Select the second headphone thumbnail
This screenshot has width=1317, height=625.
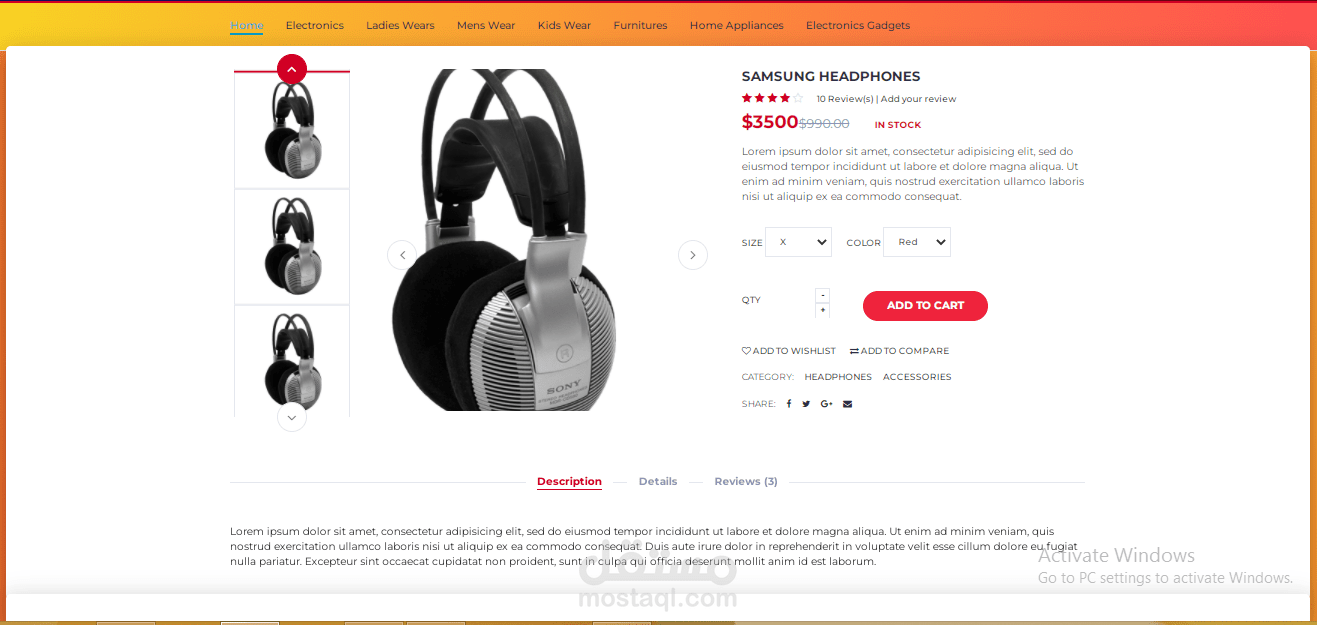point(292,246)
